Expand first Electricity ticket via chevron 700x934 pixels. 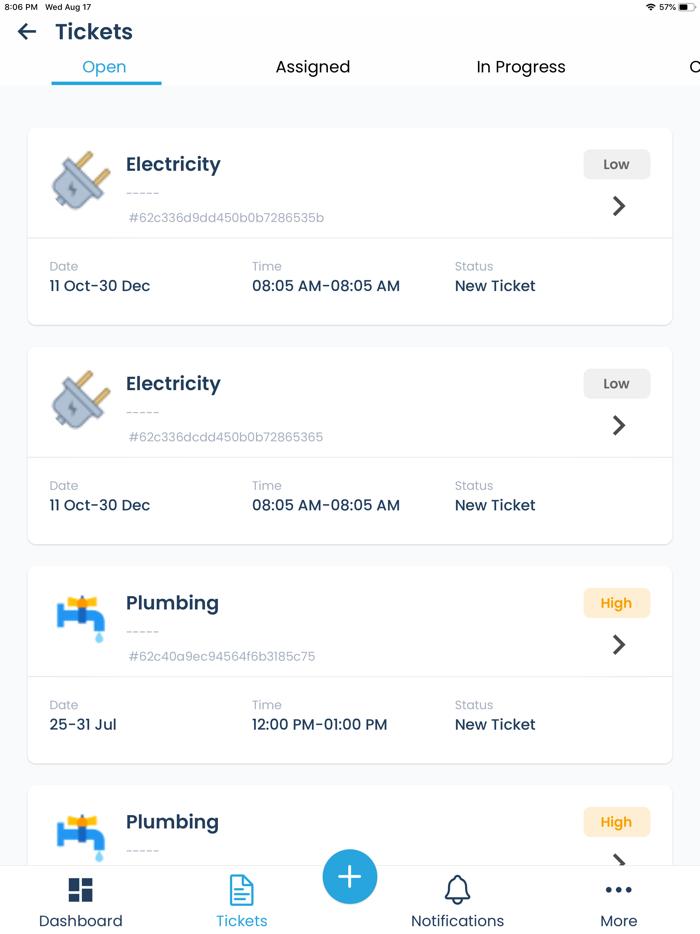pyautogui.click(x=619, y=206)
